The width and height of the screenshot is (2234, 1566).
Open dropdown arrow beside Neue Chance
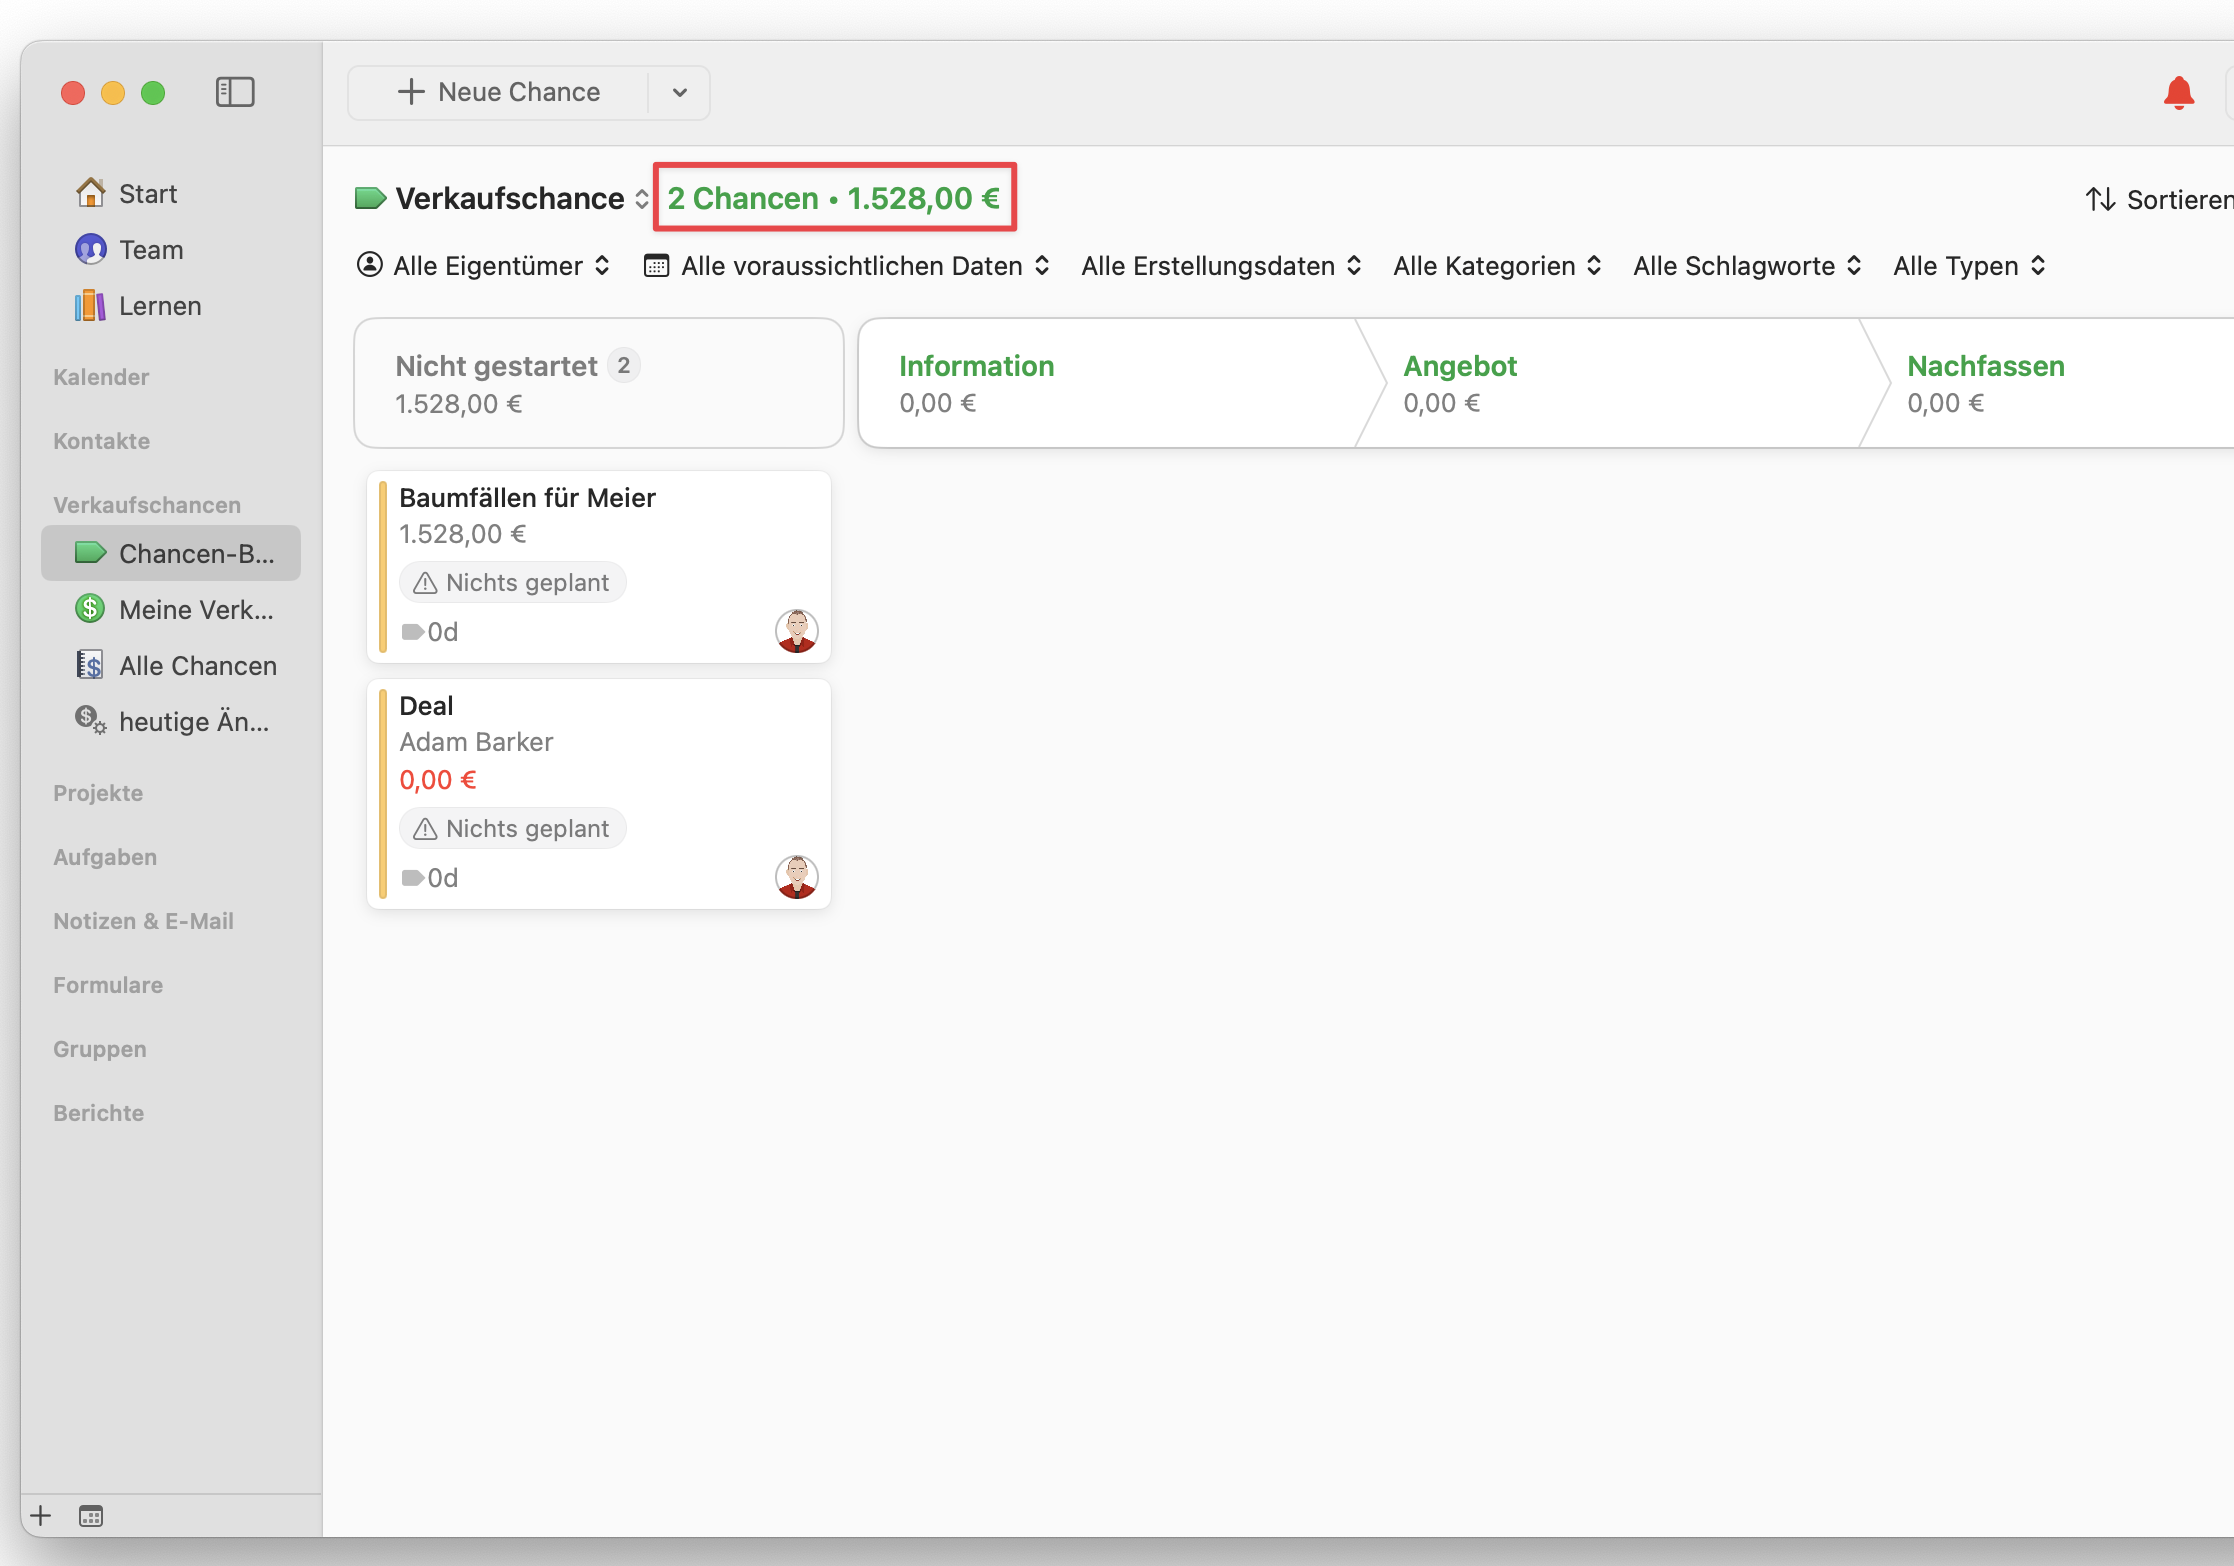click(680, 93)
